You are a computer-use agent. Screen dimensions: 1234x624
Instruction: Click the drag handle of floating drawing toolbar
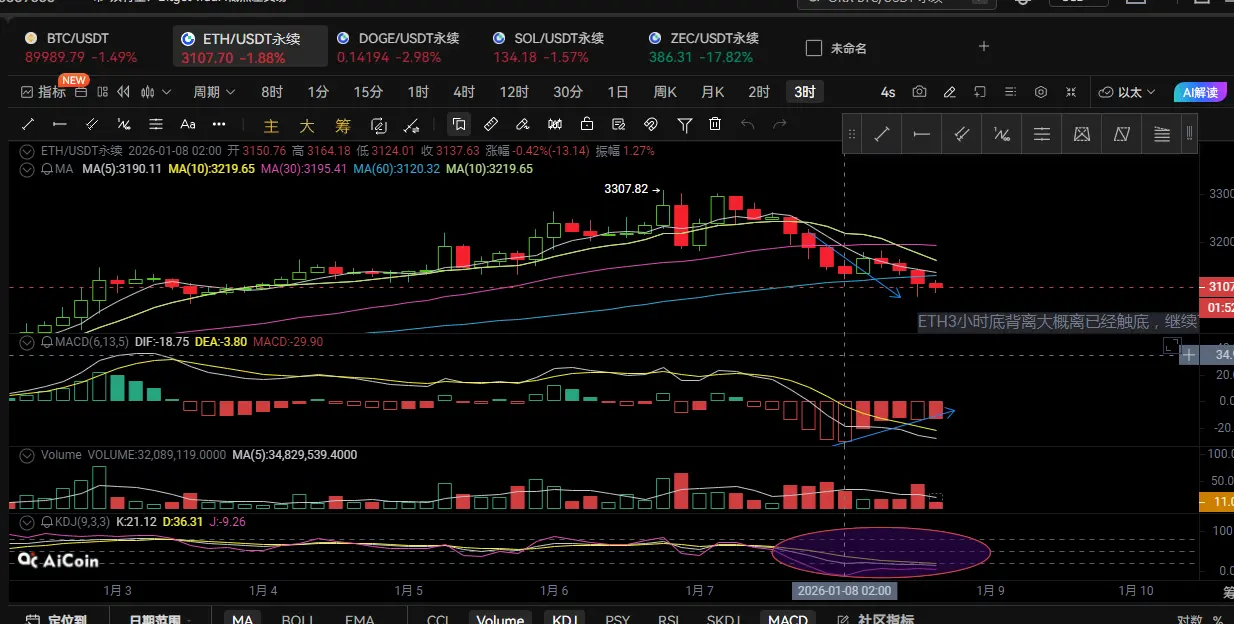click(852, 135)
